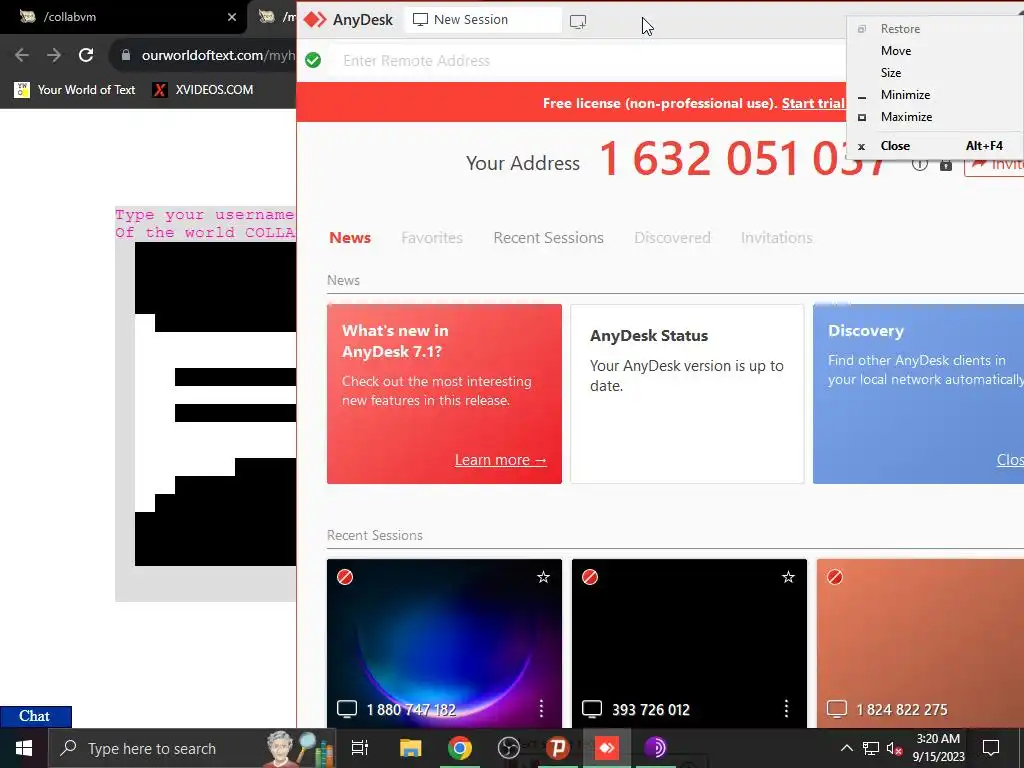Click the Enter Remote Address field
The width and height of the screenshot is (1024, 768).
pyautogui.click(x=588, y=61)
